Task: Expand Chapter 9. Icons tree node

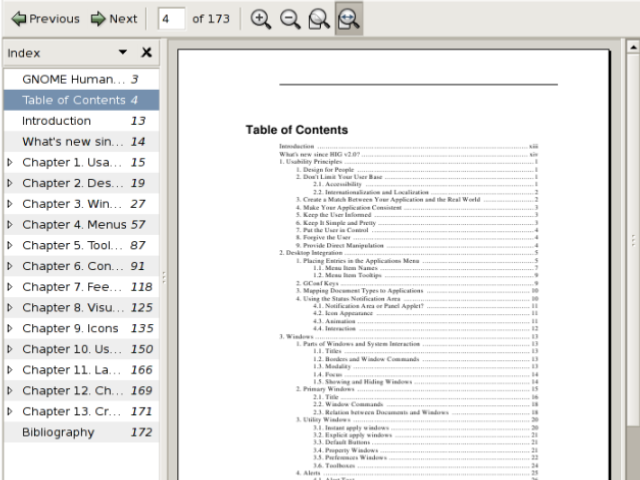Action: click(x=10, y=329)
